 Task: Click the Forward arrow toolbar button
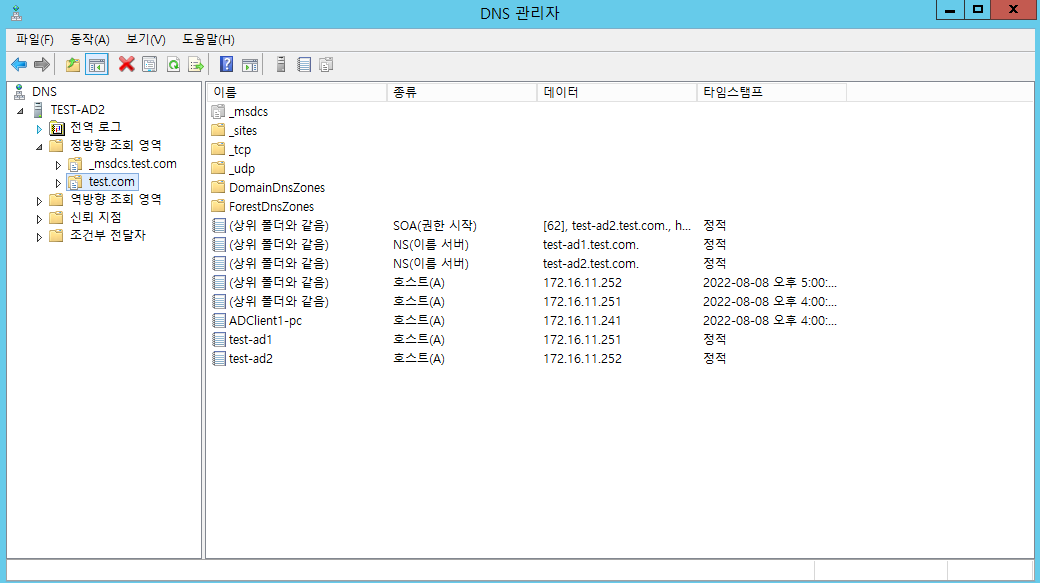(x=42, y=64)
